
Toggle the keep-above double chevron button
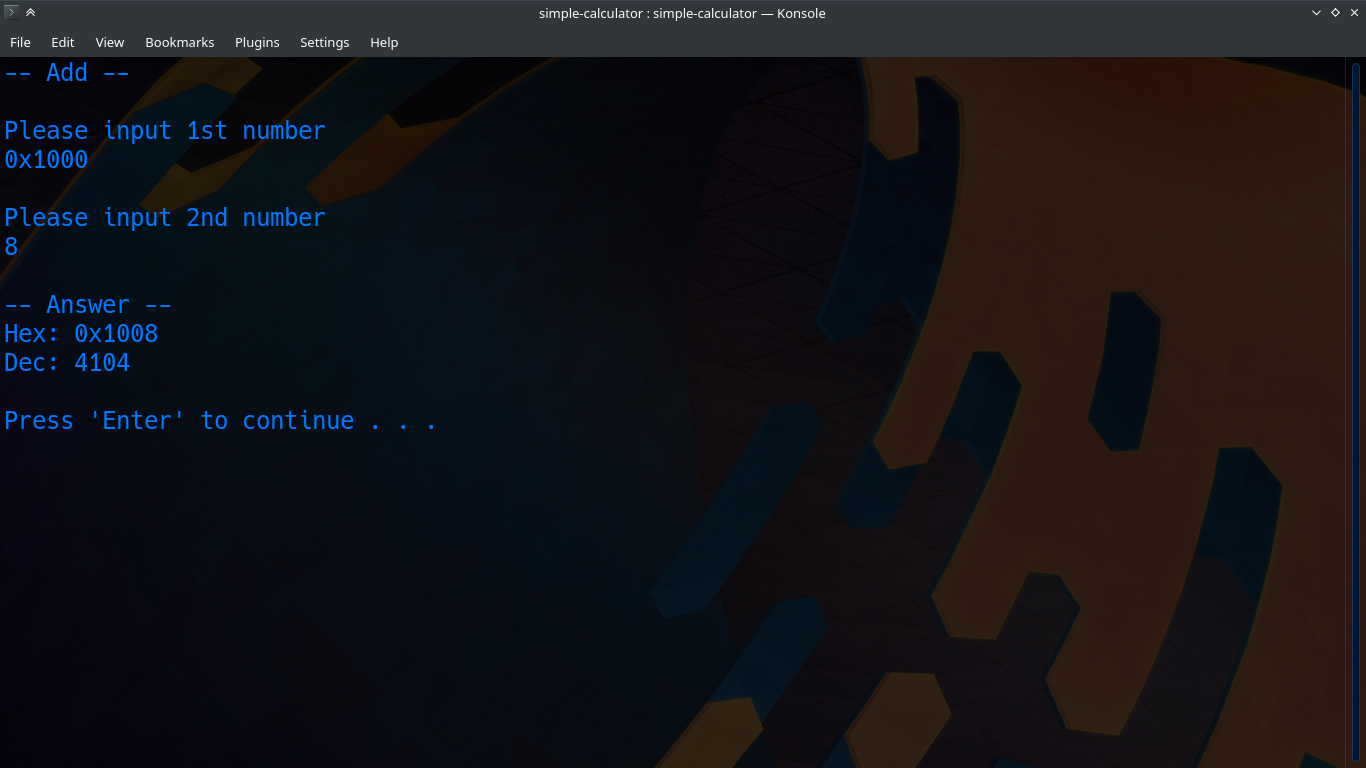(x=31, y=13)
